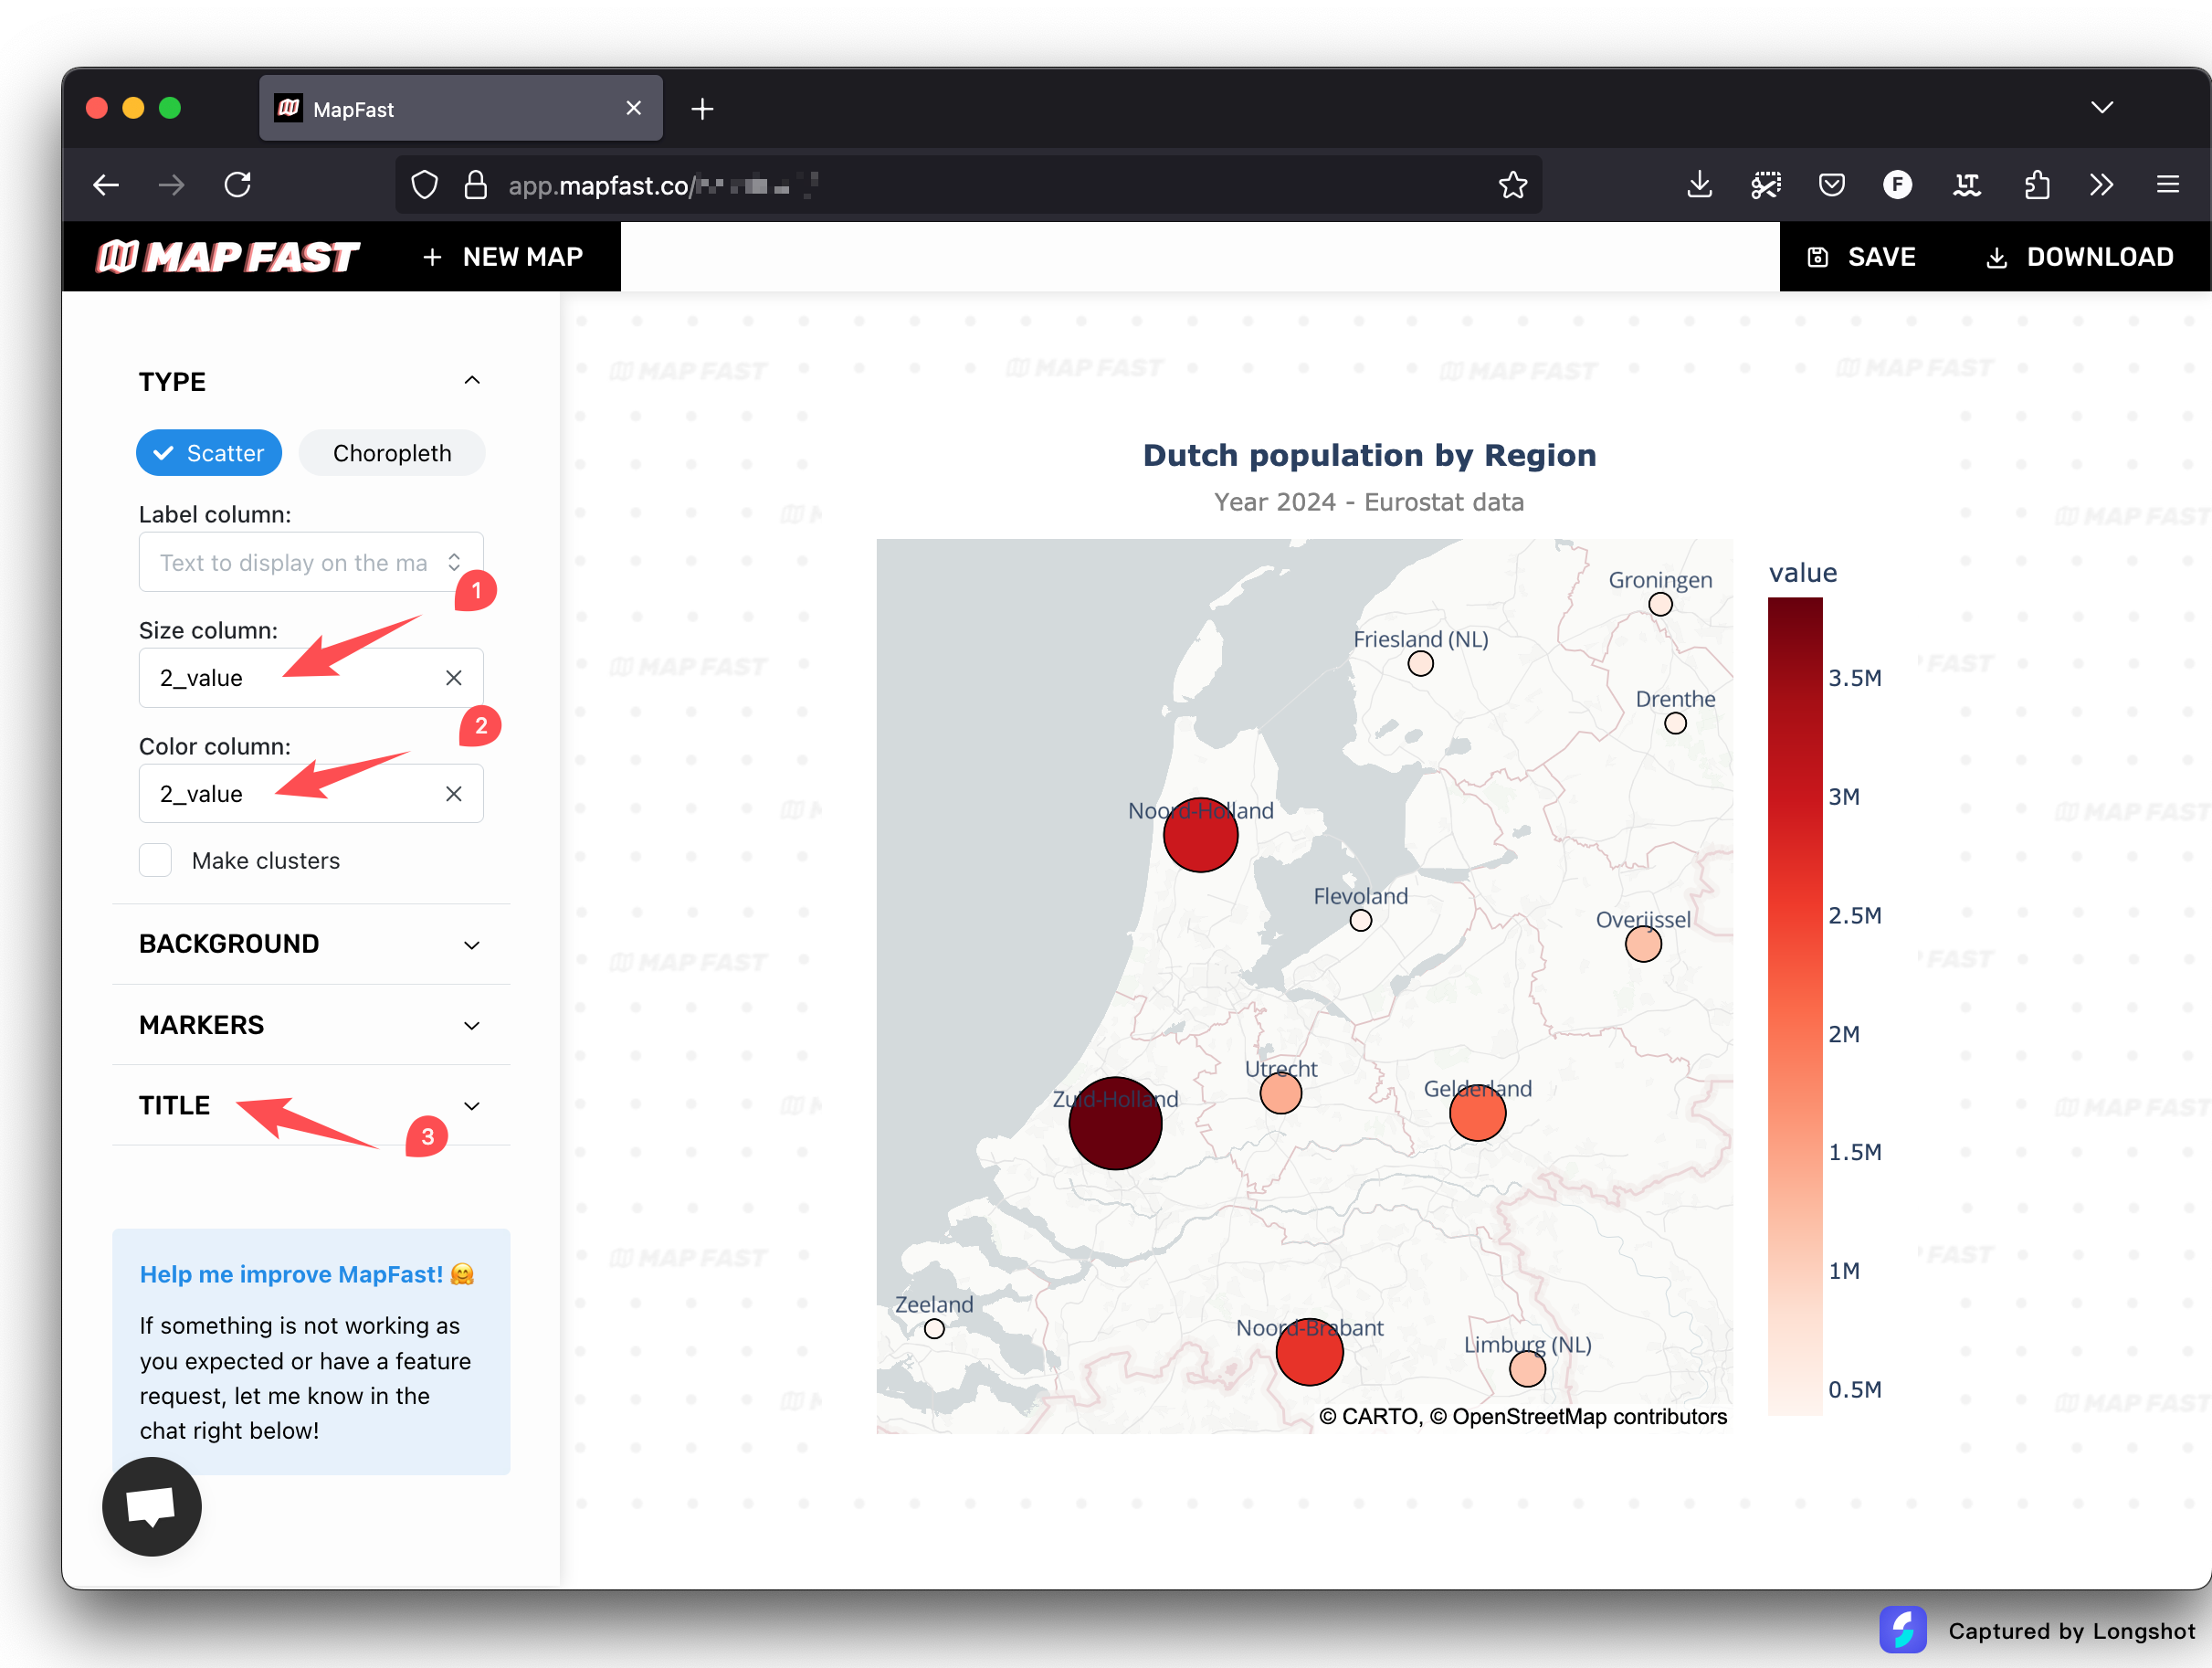
Task: Select the MapFast browser tab
Action: pos(461,108)
